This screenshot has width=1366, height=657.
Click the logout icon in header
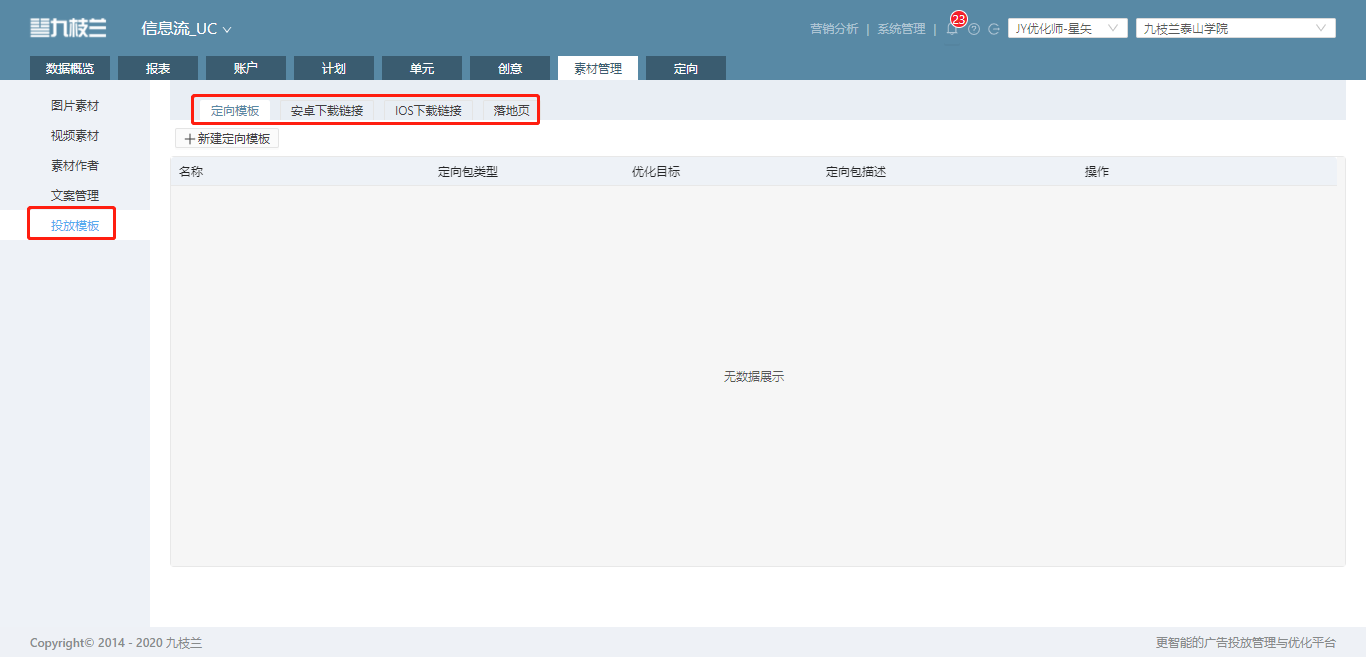[994, 29]
